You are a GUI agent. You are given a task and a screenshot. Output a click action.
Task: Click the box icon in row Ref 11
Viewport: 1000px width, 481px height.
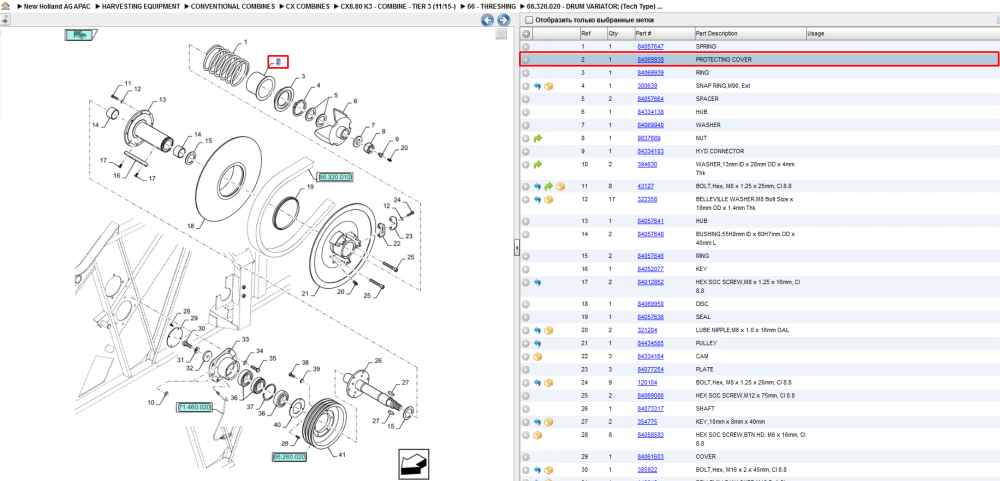click(x=560, y=186)
